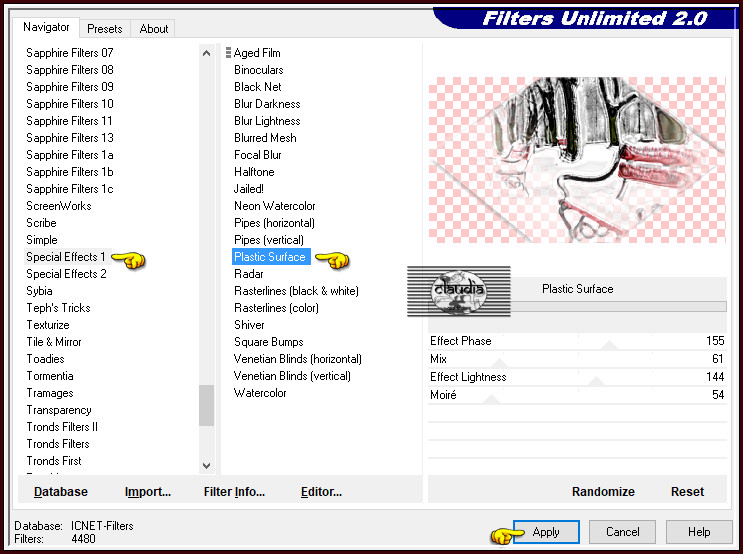The height and width of the screenshot is (554, 743).
Task: Choose the Square Bumps filter
Action: pos(269,342)
